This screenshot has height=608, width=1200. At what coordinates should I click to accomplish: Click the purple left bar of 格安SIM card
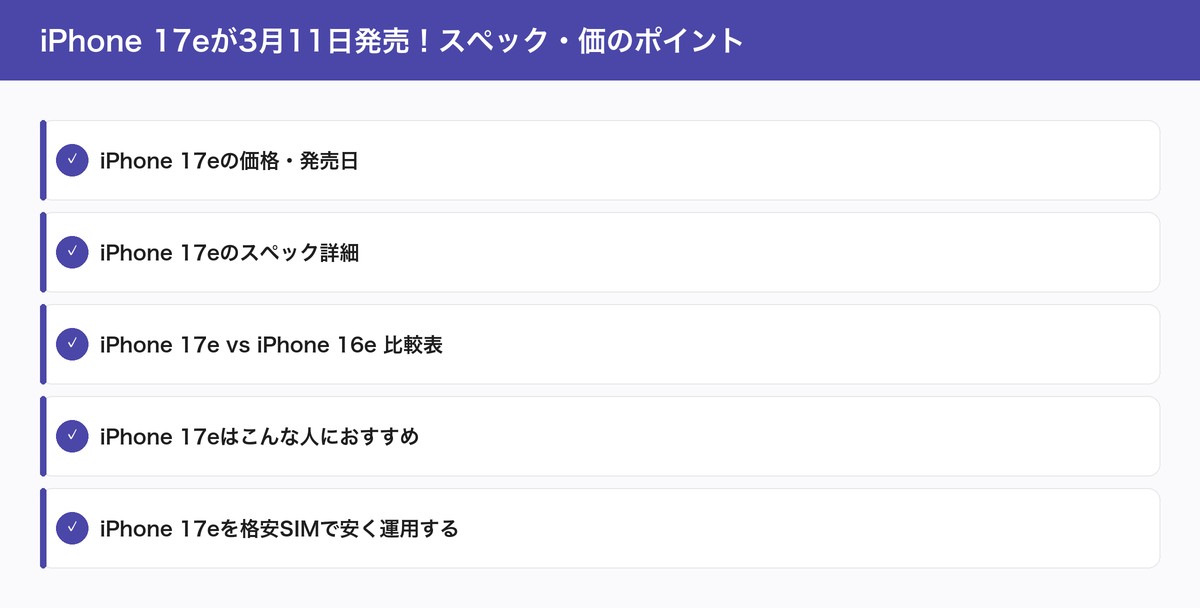click(43, 528)
